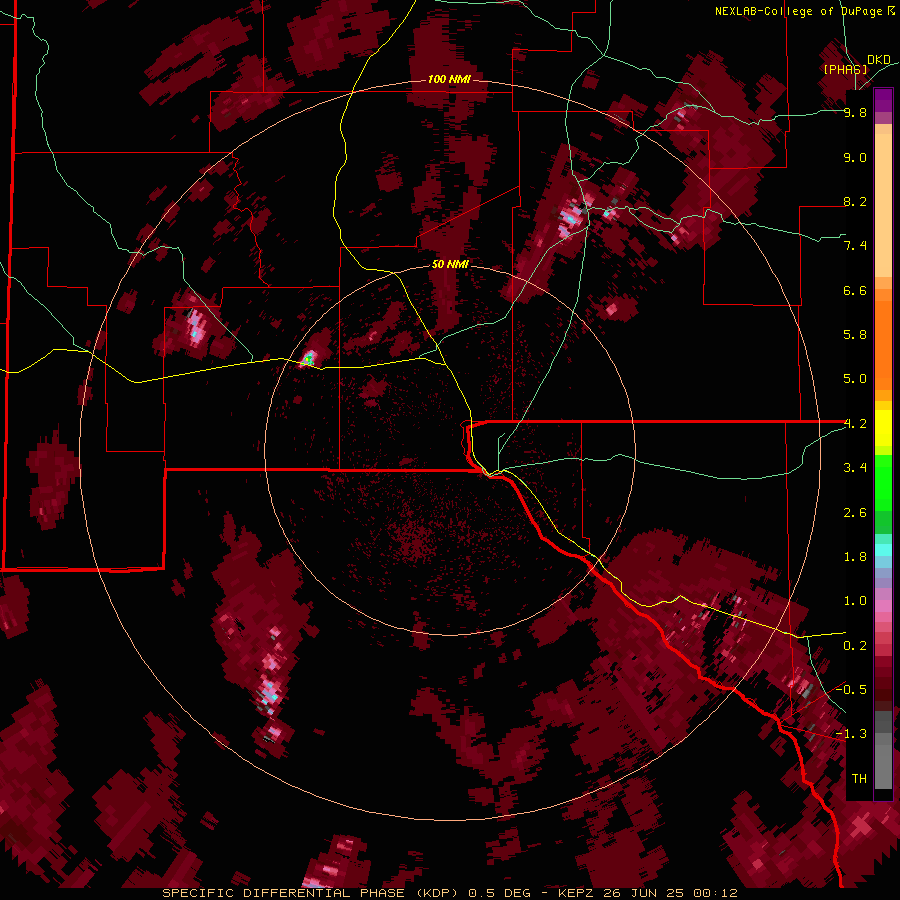Pick the yellow segment of the color bar
The height and width of the screenshot is (900, 900).
883,428
